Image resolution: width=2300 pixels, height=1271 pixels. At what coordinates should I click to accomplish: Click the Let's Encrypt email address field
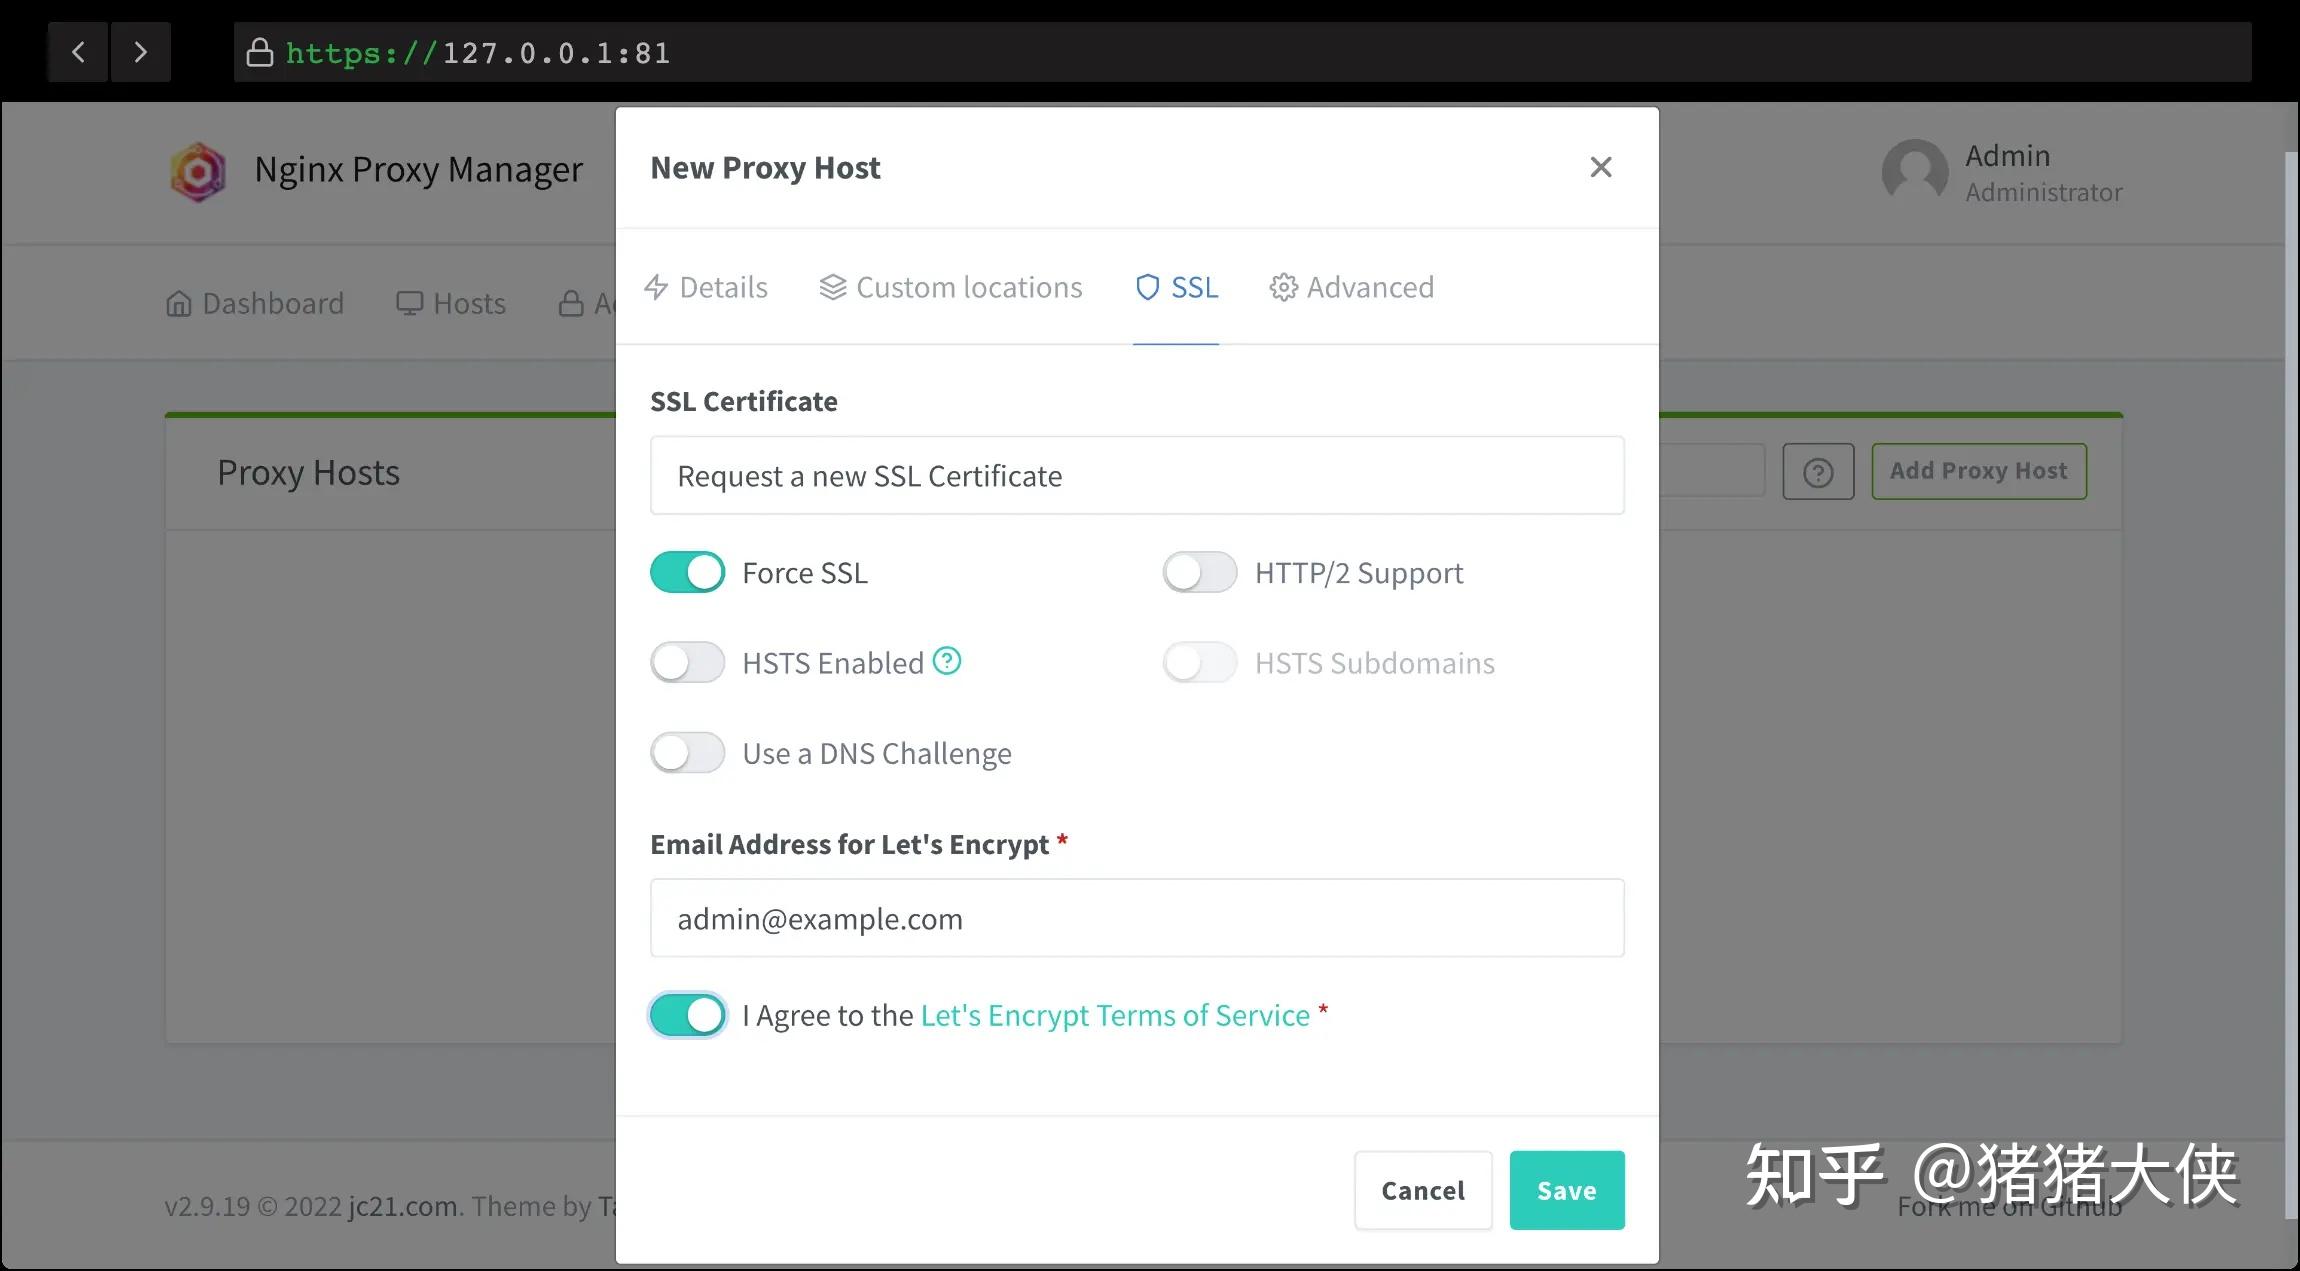pos(1137,918)
